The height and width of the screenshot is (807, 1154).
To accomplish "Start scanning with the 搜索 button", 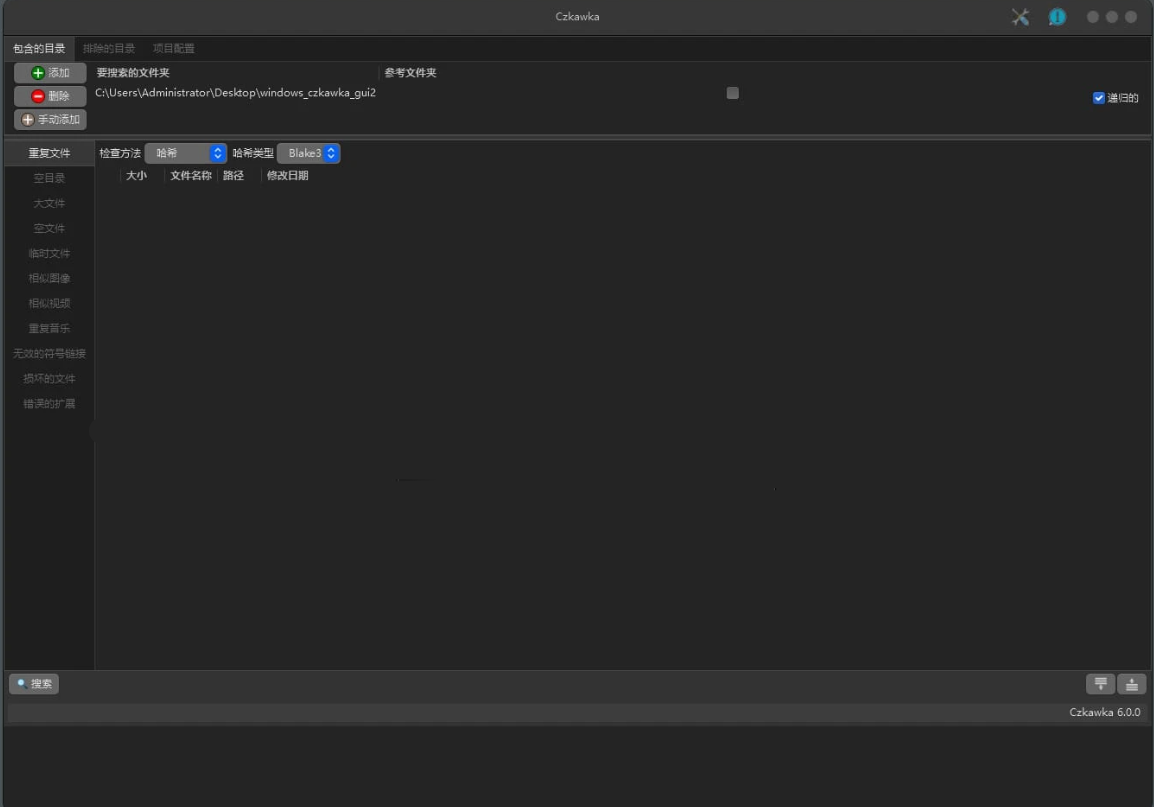I will pos(34,683).
